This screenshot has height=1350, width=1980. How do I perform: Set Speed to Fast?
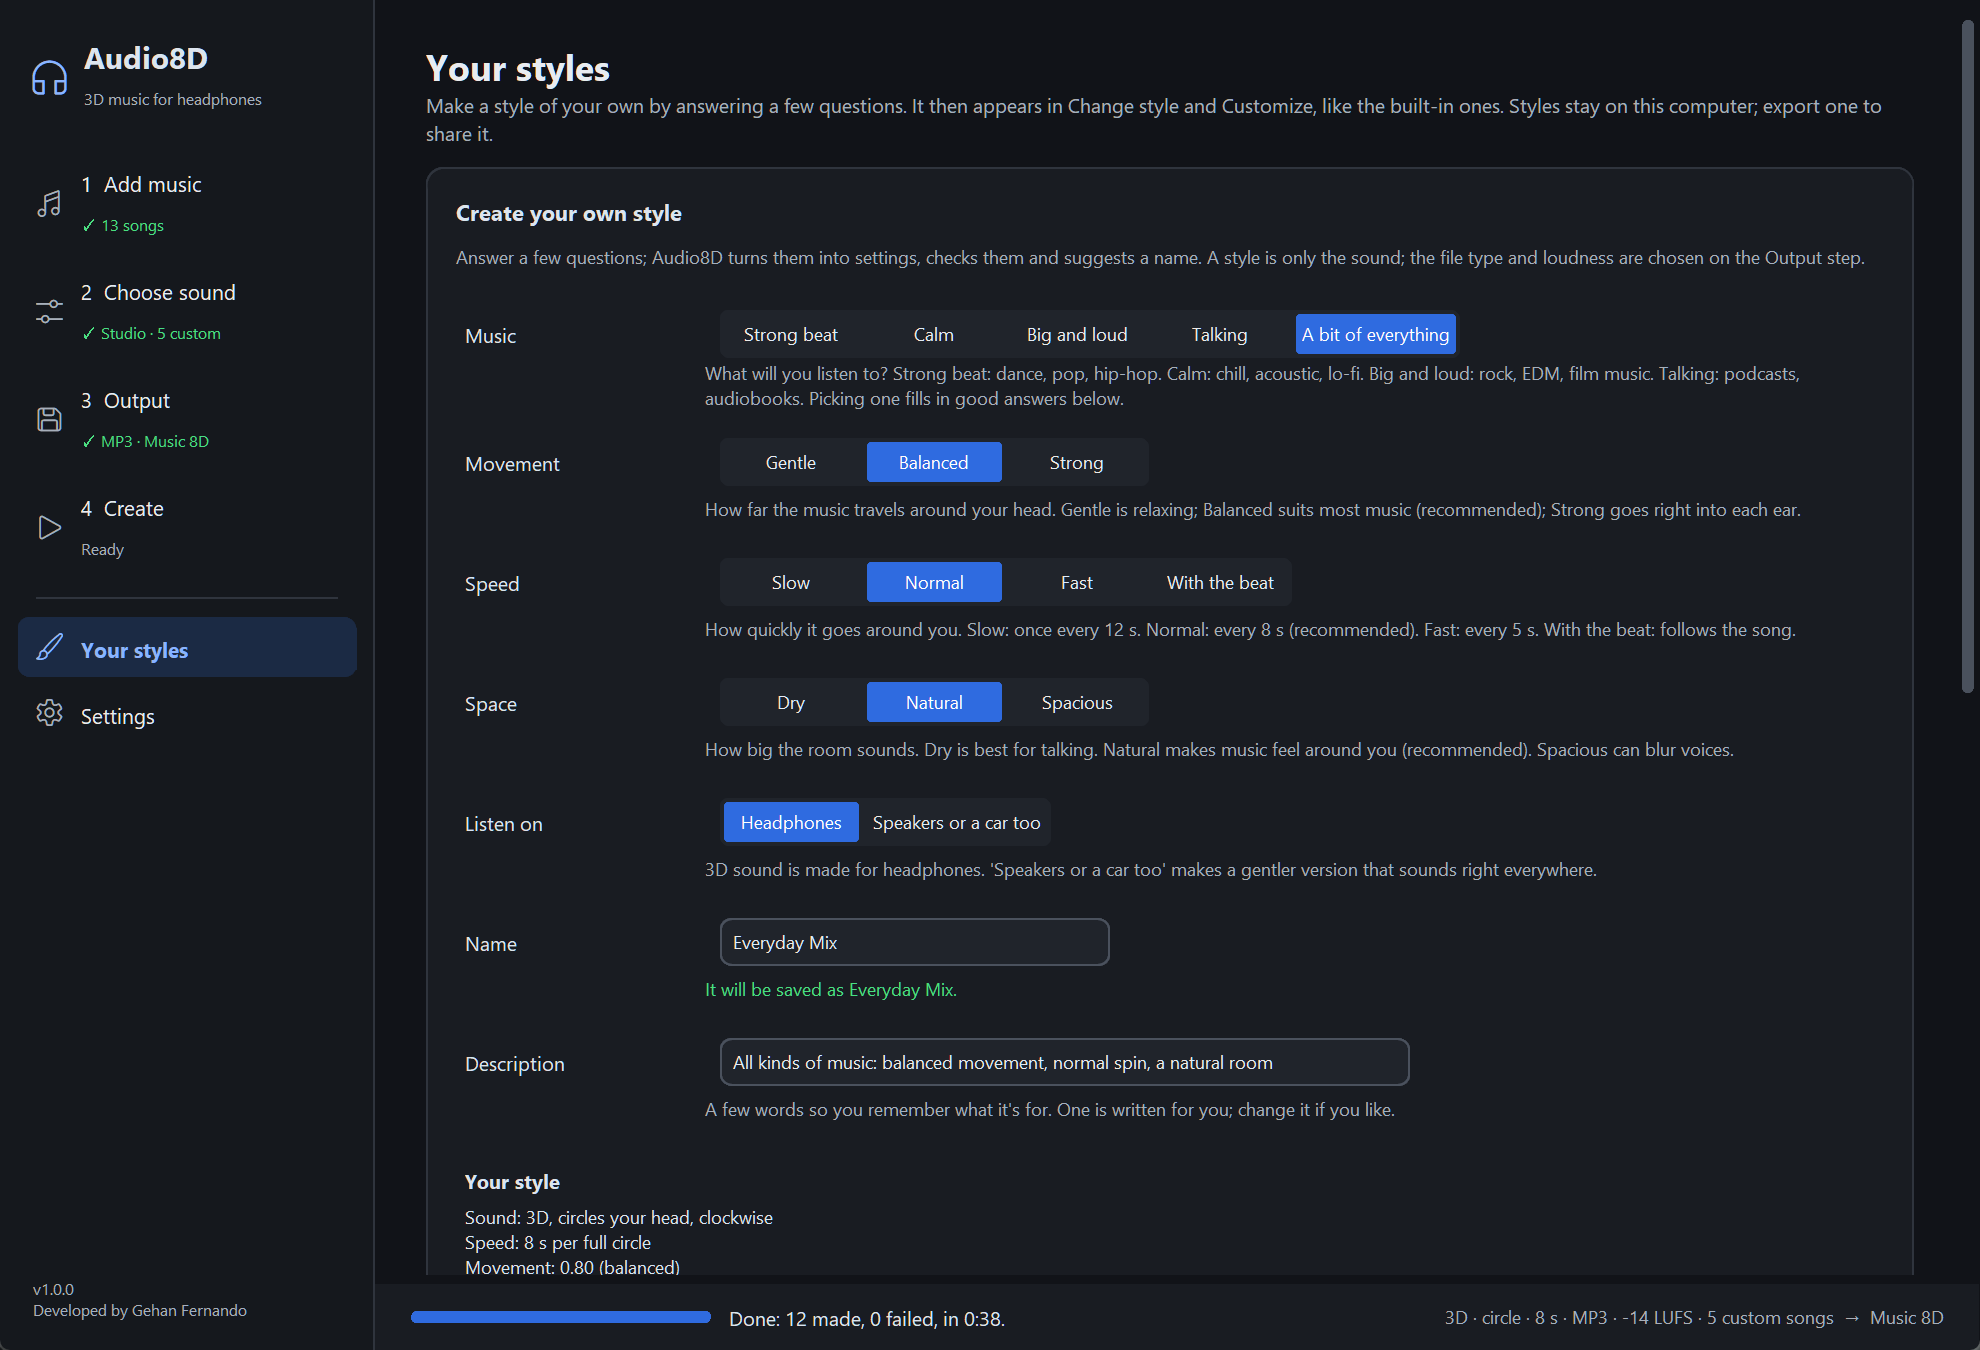click(1077, 583)
